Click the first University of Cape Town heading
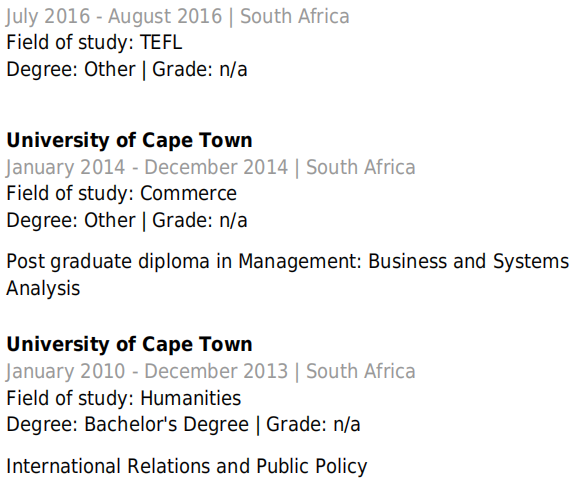The width and height of the screenshot is (575, 482). click(129, 140)
